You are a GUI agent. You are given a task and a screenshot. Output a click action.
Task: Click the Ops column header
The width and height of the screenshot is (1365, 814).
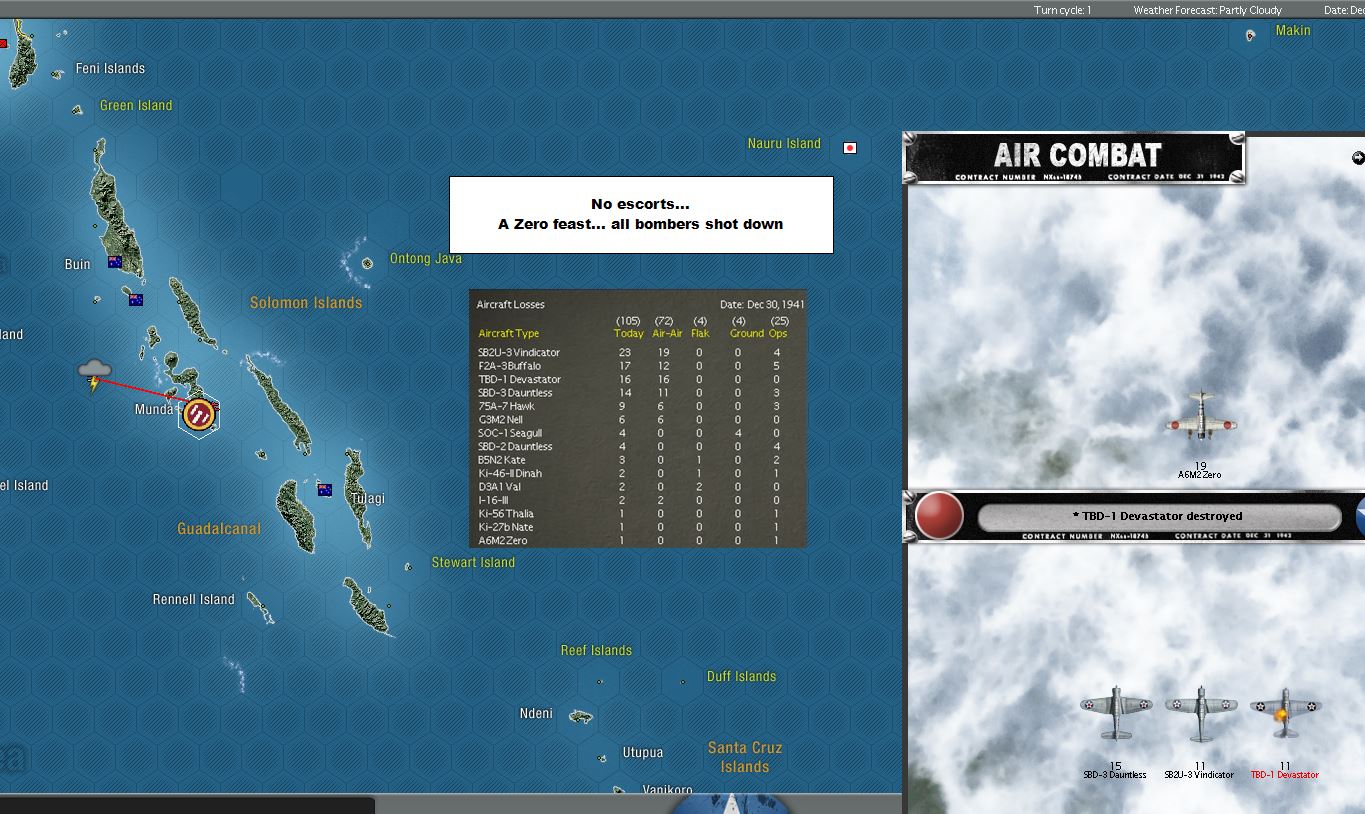[778, 333]
